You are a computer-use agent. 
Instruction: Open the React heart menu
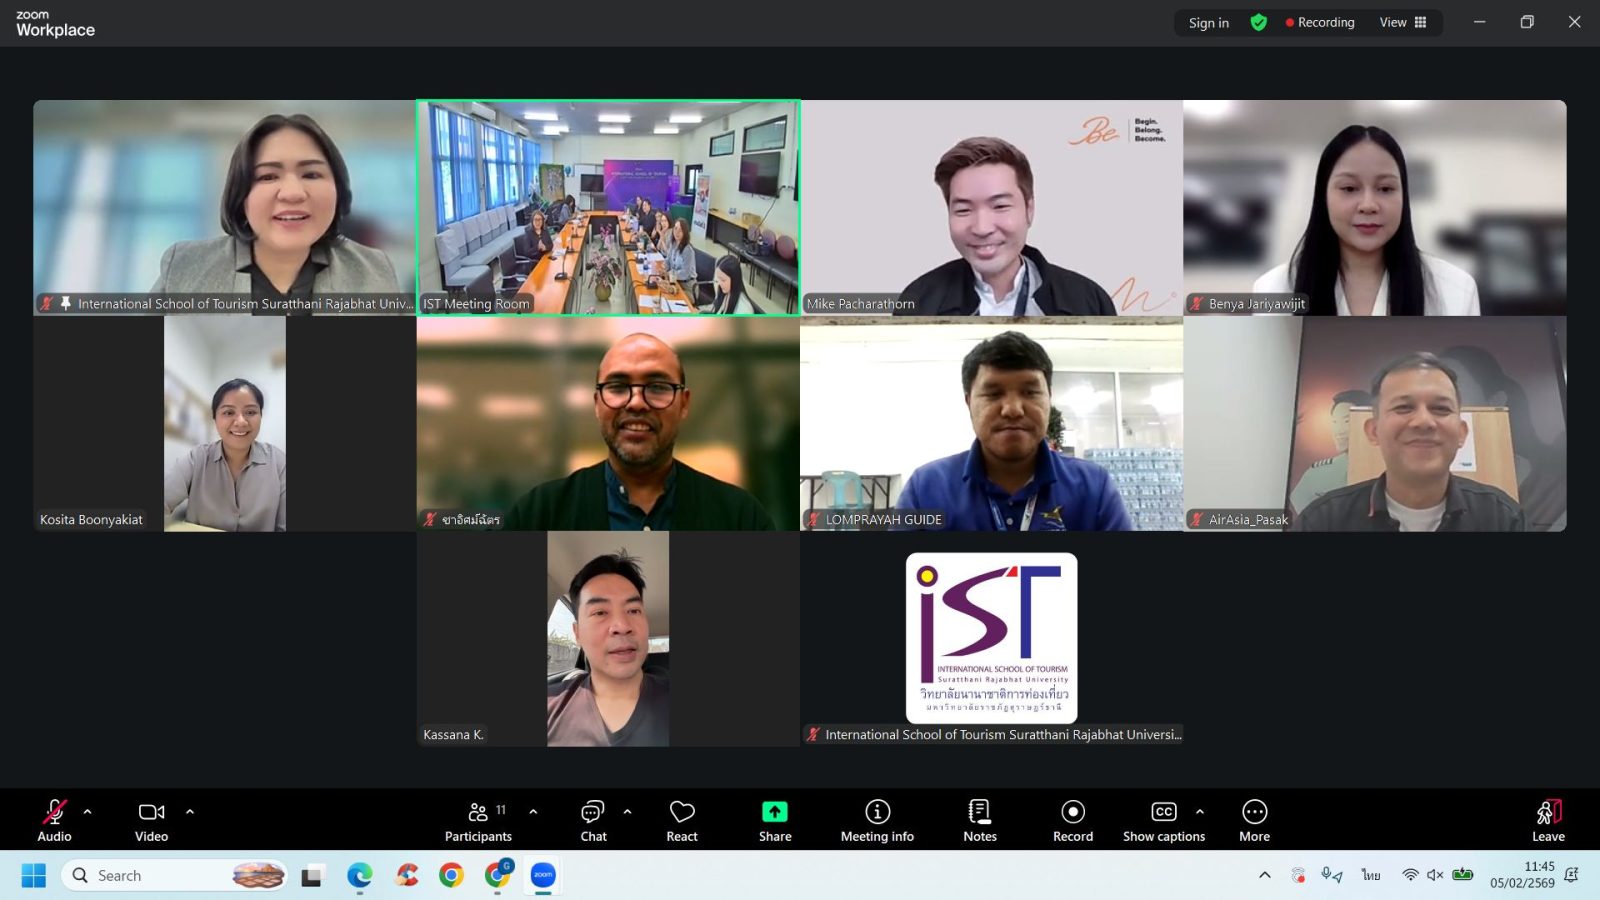tap(682, 820)
